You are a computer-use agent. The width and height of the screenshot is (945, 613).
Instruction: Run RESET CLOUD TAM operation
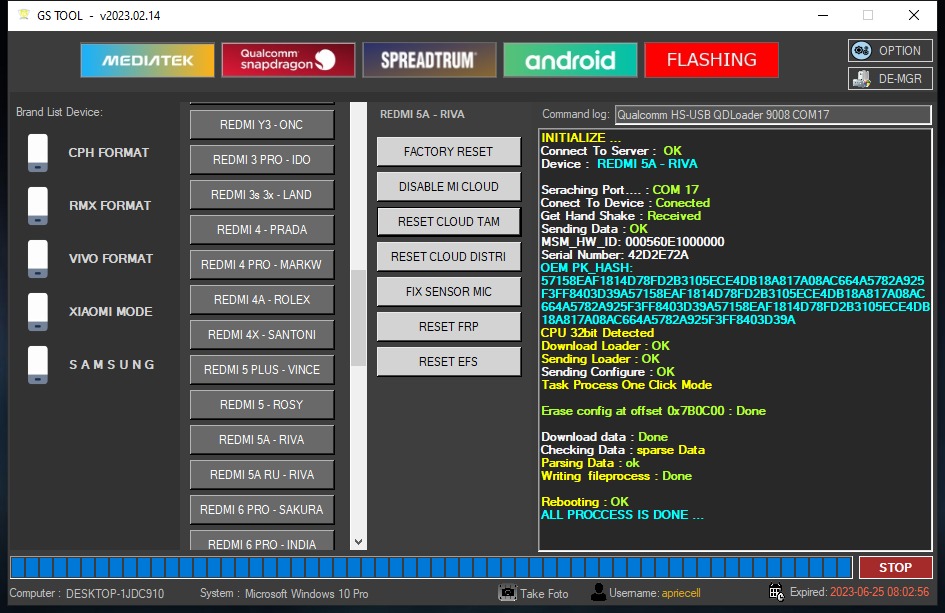click(448, 222)
